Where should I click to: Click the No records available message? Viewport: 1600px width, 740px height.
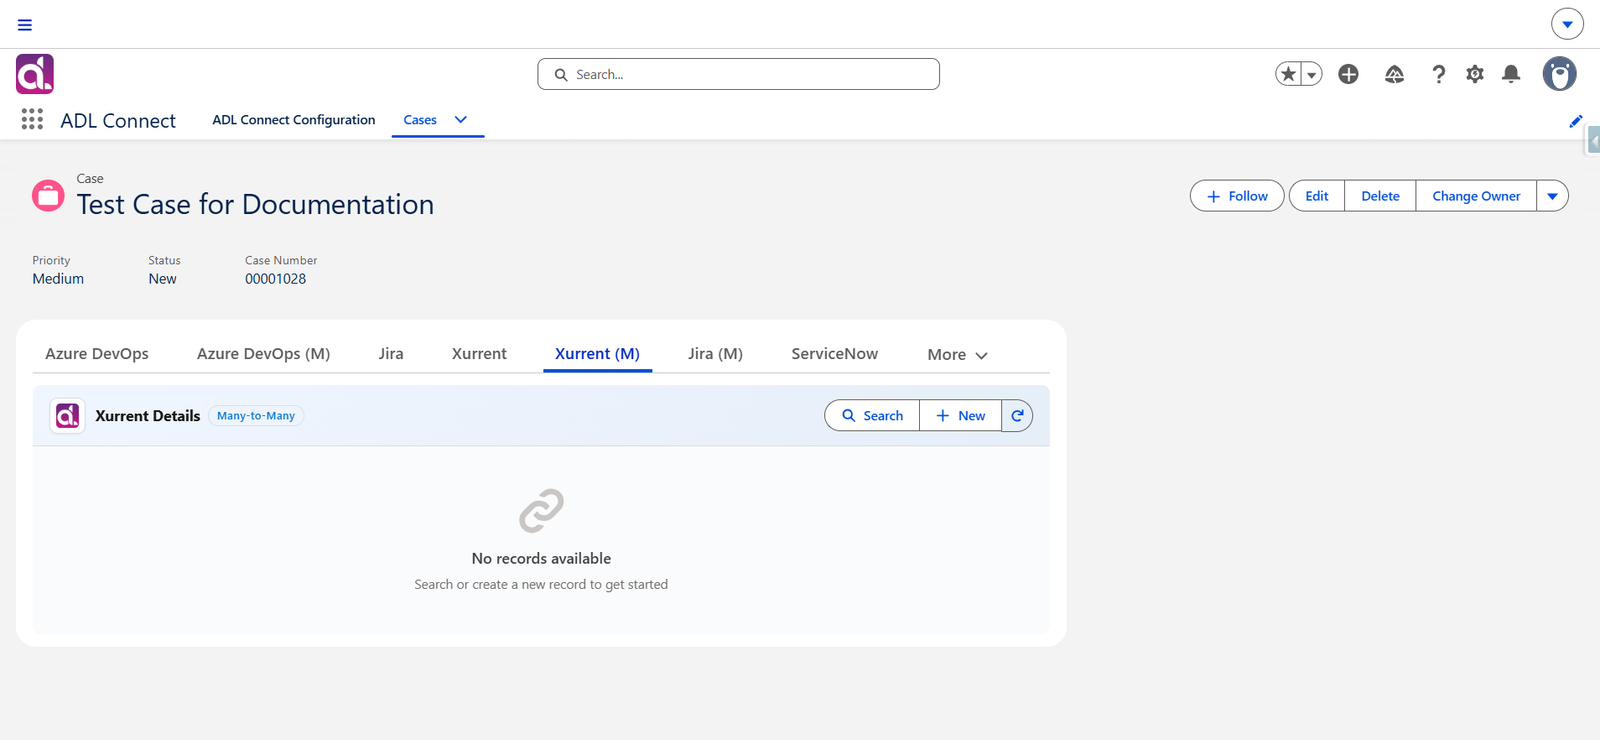[541, 559]
